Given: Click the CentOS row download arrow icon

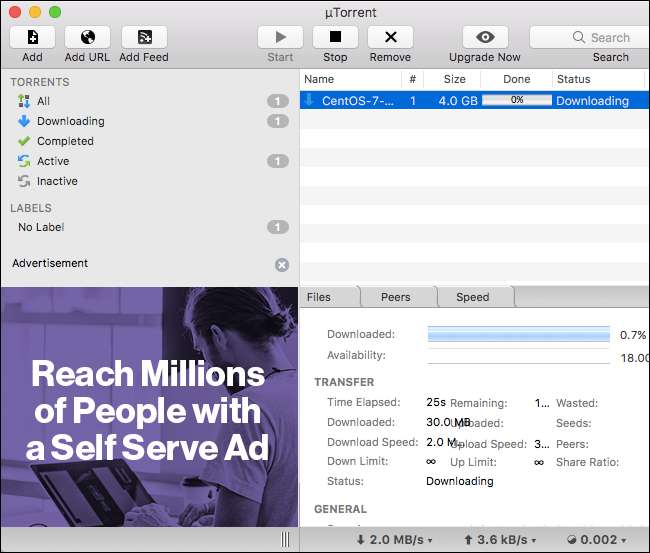Looking at the screenshot, I should tap(309, 100).
